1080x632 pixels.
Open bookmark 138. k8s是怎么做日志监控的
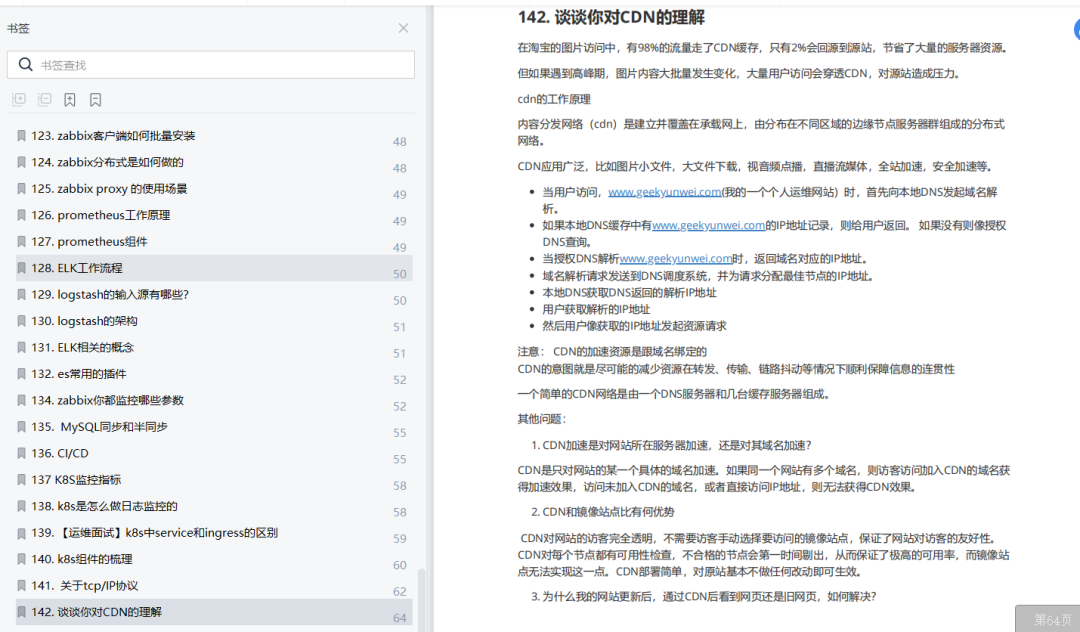(x=214, y=507)
